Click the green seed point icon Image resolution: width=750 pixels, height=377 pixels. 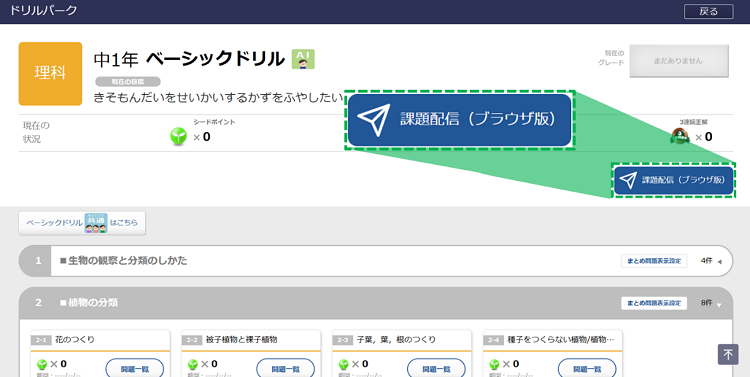tap(178, 137)
